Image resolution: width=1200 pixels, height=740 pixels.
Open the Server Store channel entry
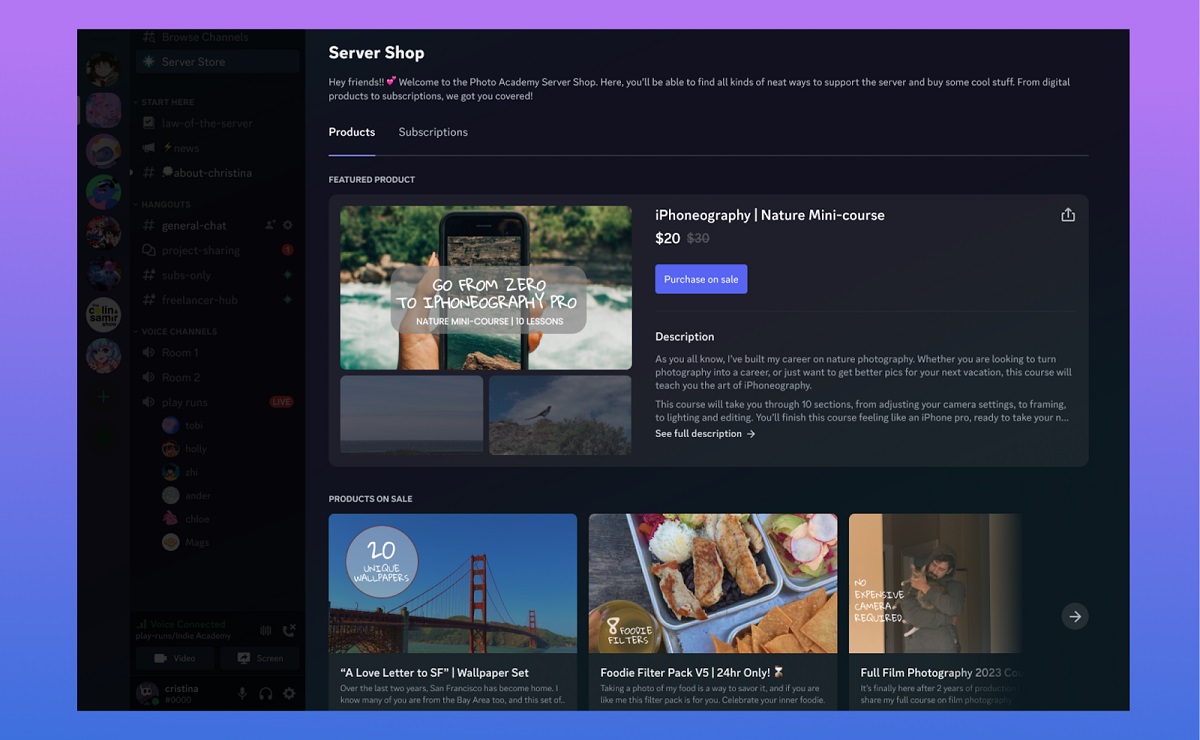(x=217, y=62)
